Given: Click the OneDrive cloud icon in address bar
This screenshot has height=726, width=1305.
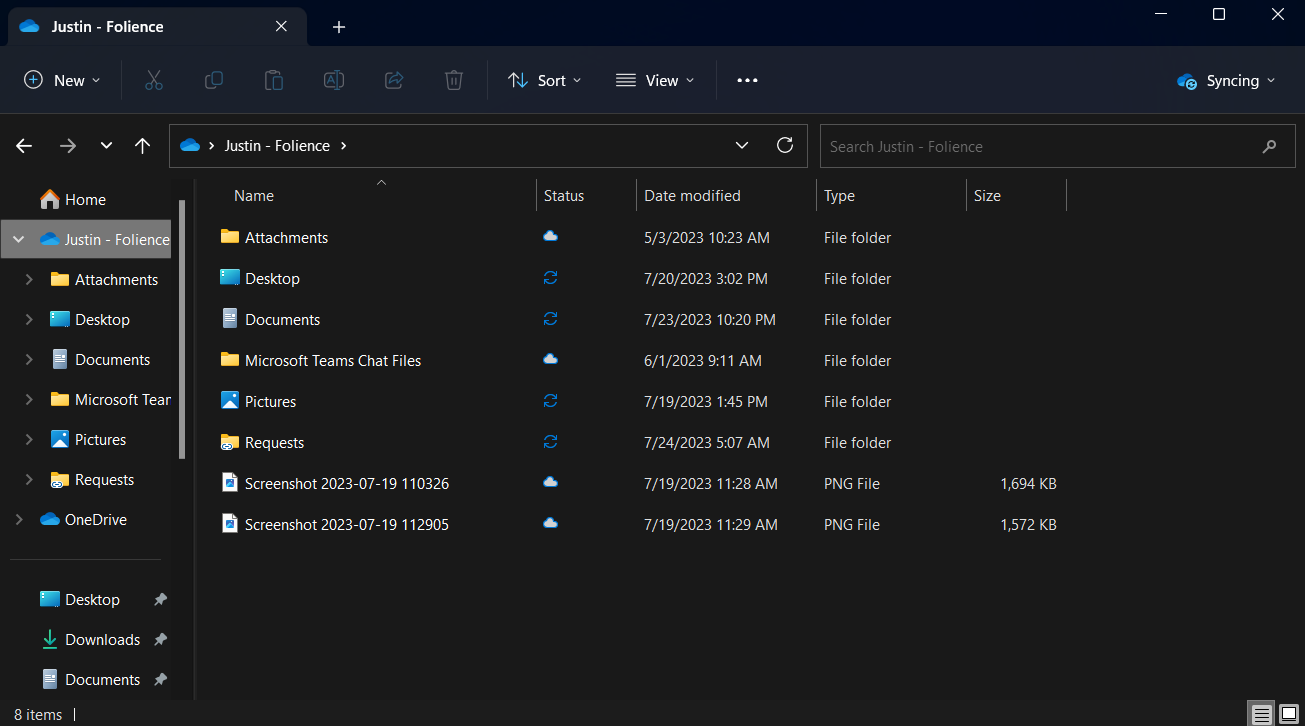Looking at the screenshot, I should 190,145.
